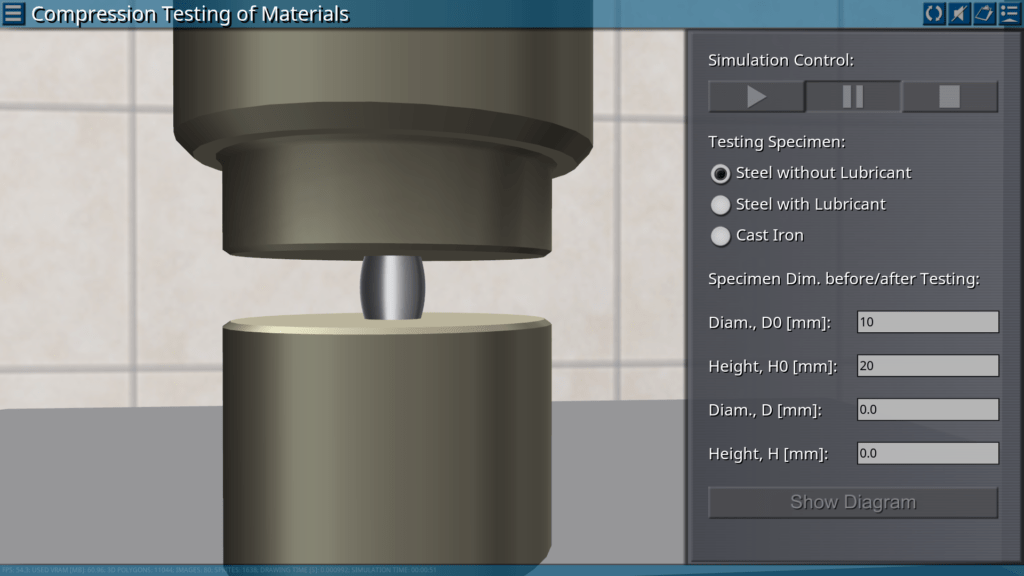Open the hamburger menu

pos(14,14)
